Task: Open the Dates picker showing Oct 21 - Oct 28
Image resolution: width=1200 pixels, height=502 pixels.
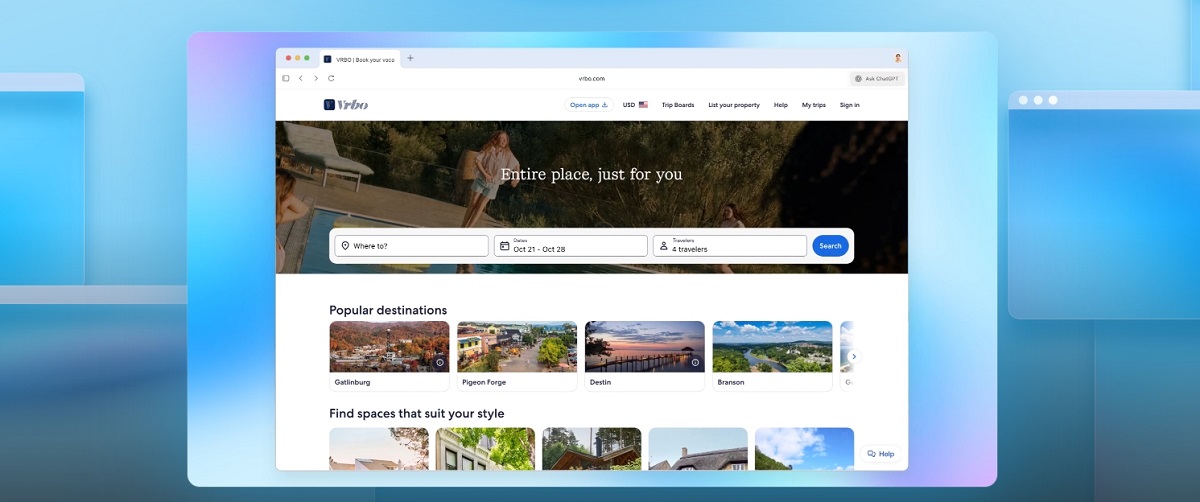Action: (x=571, y=246)
